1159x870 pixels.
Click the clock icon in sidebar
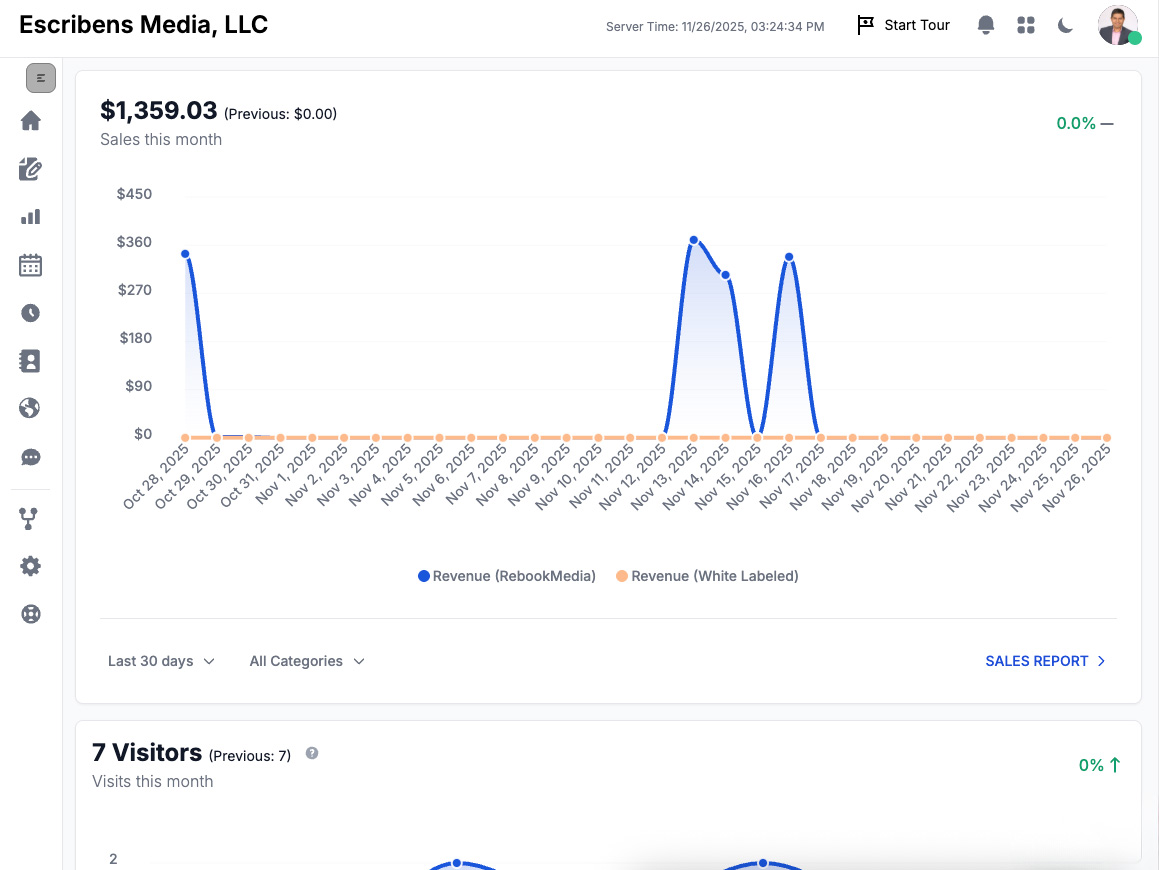(x=31, y=313)
